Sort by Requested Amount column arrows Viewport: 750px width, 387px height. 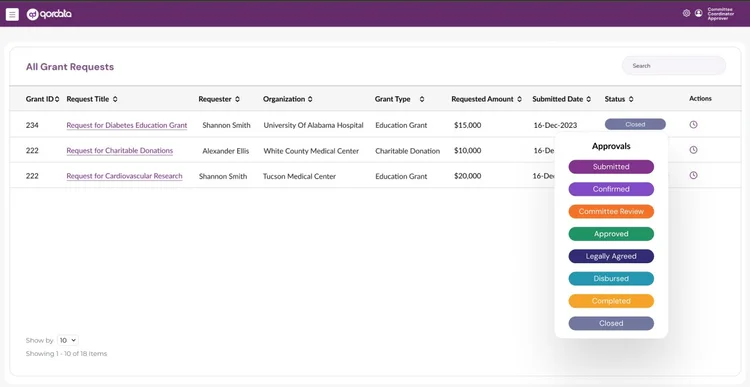point(519,100)
